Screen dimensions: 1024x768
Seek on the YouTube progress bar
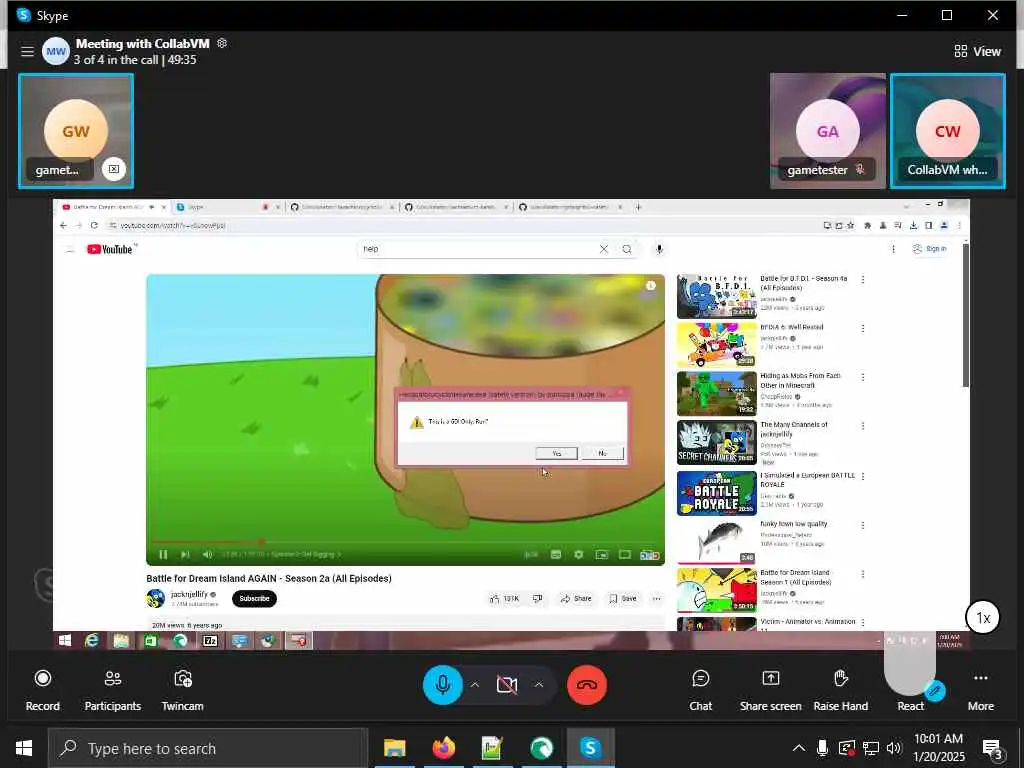[405, 541]
